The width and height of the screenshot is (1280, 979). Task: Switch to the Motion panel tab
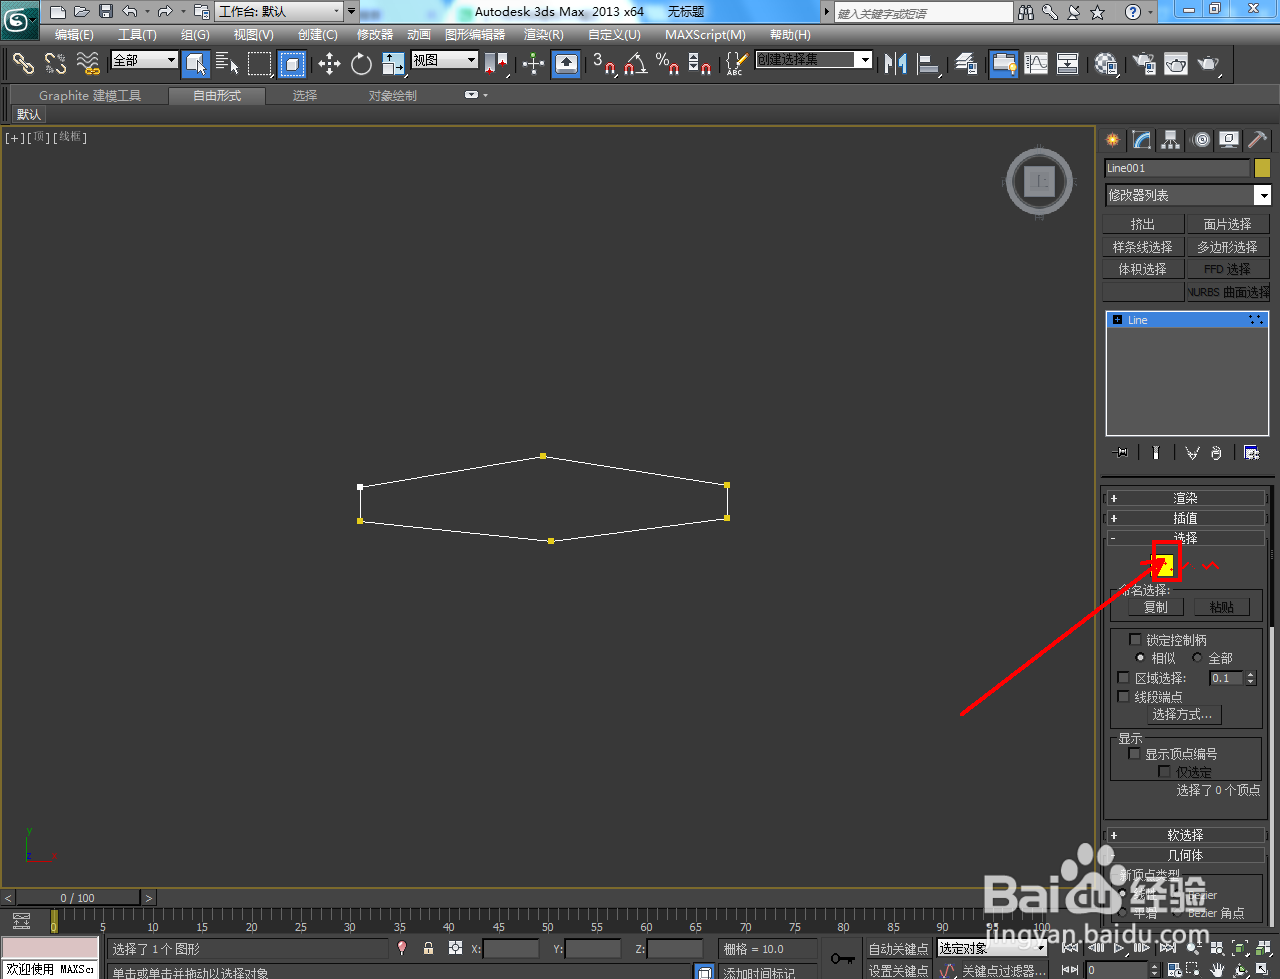(1201, 140)
